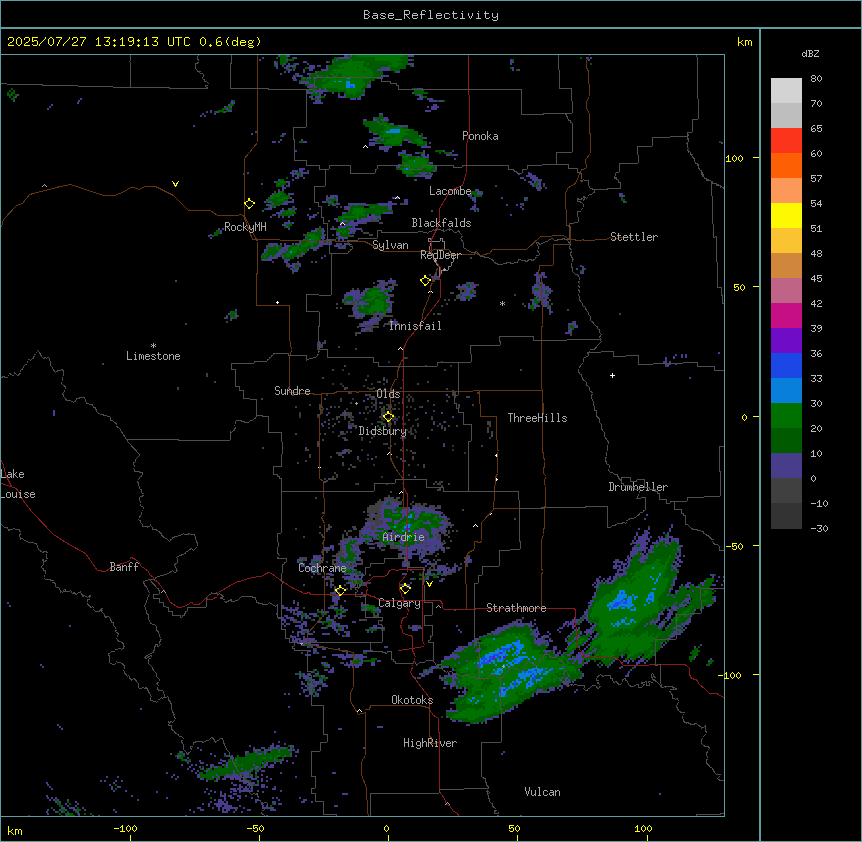Pick the slate purple 0-10 dBZ swatch
Screen dimensions: 862x842
786,466
